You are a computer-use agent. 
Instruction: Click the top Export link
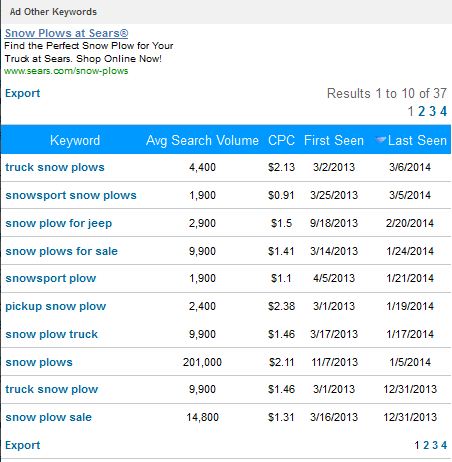point(22,93)
